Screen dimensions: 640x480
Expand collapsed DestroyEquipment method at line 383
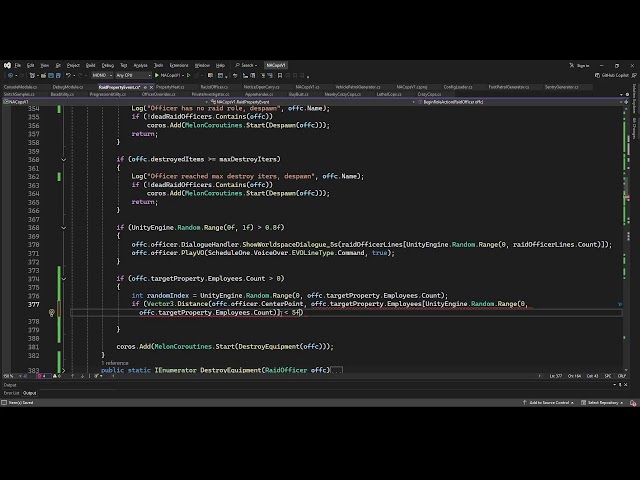(64, 370)
